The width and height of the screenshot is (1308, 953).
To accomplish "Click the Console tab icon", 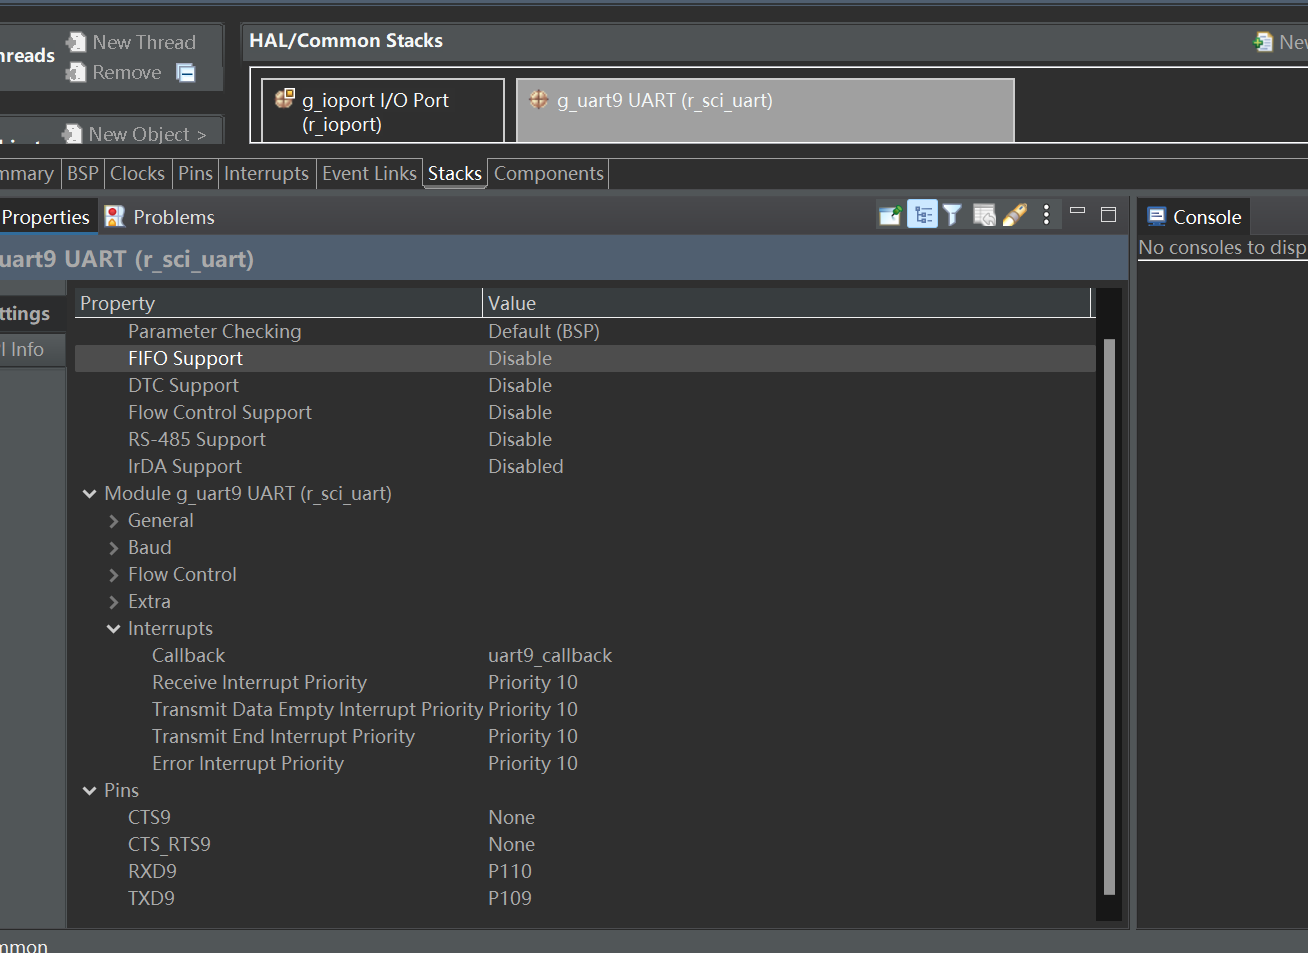I will click(1157, 216).
